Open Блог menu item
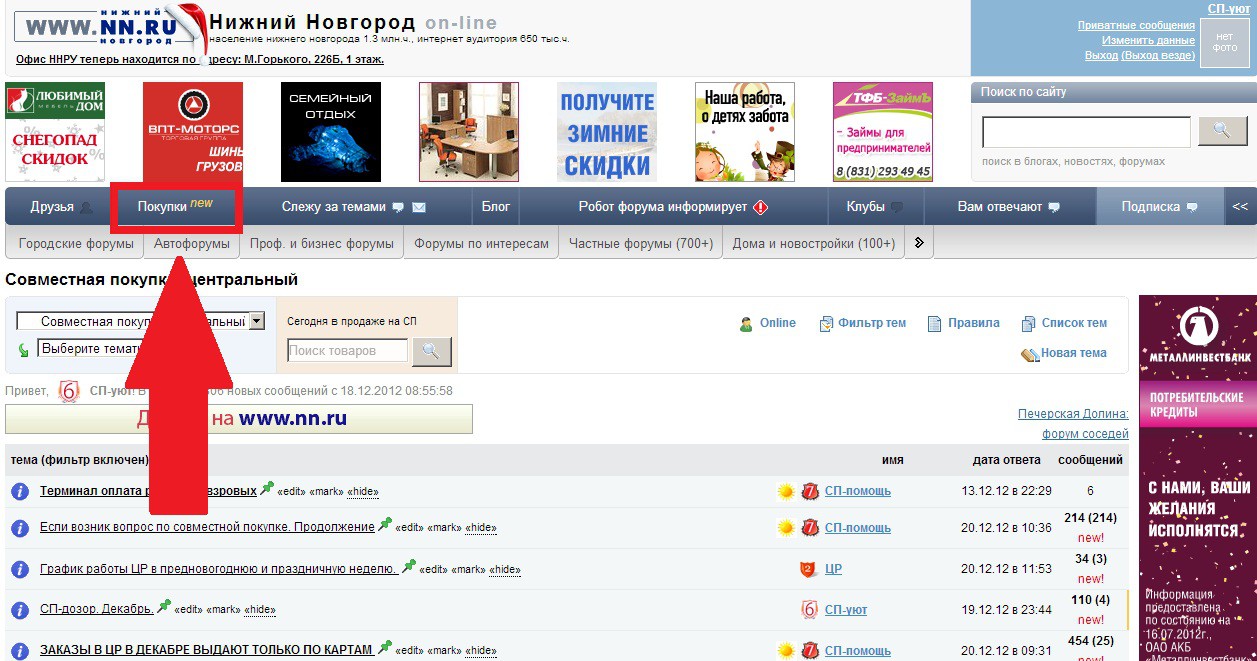Viewport: 1257px width, 661px height. (x=496, y=207)
